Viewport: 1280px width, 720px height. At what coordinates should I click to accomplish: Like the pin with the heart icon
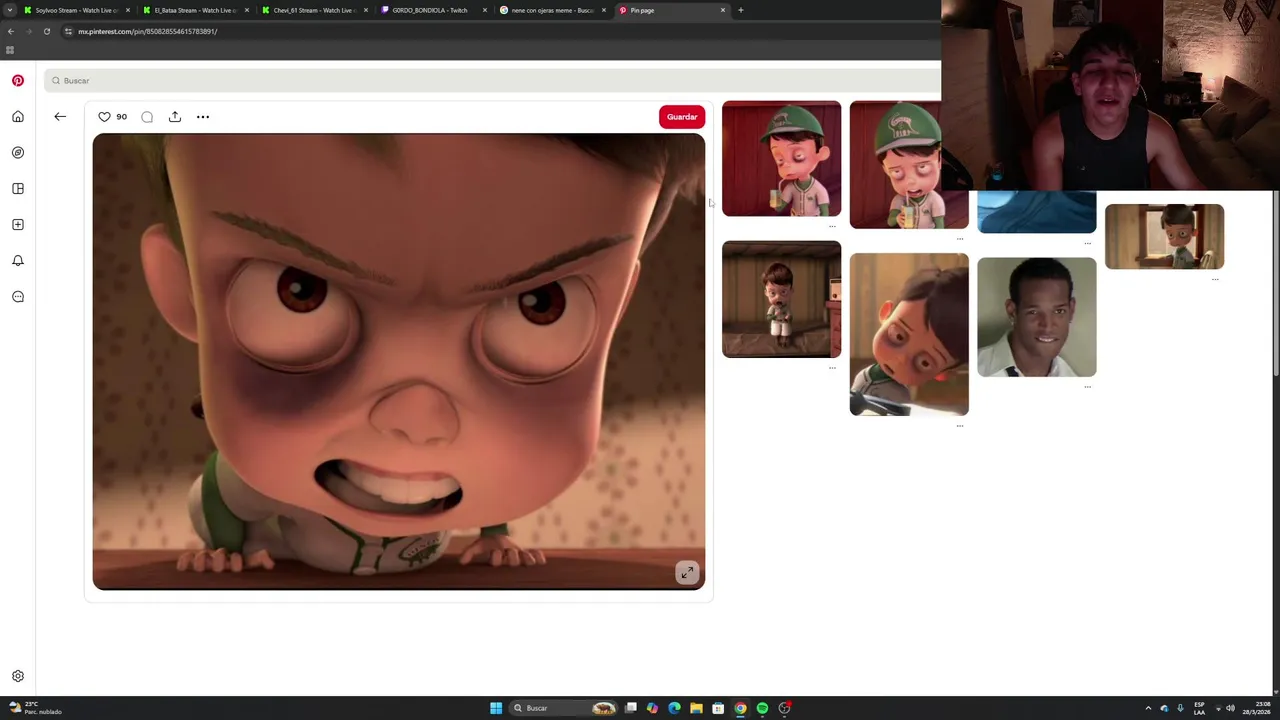pos(104,117)
